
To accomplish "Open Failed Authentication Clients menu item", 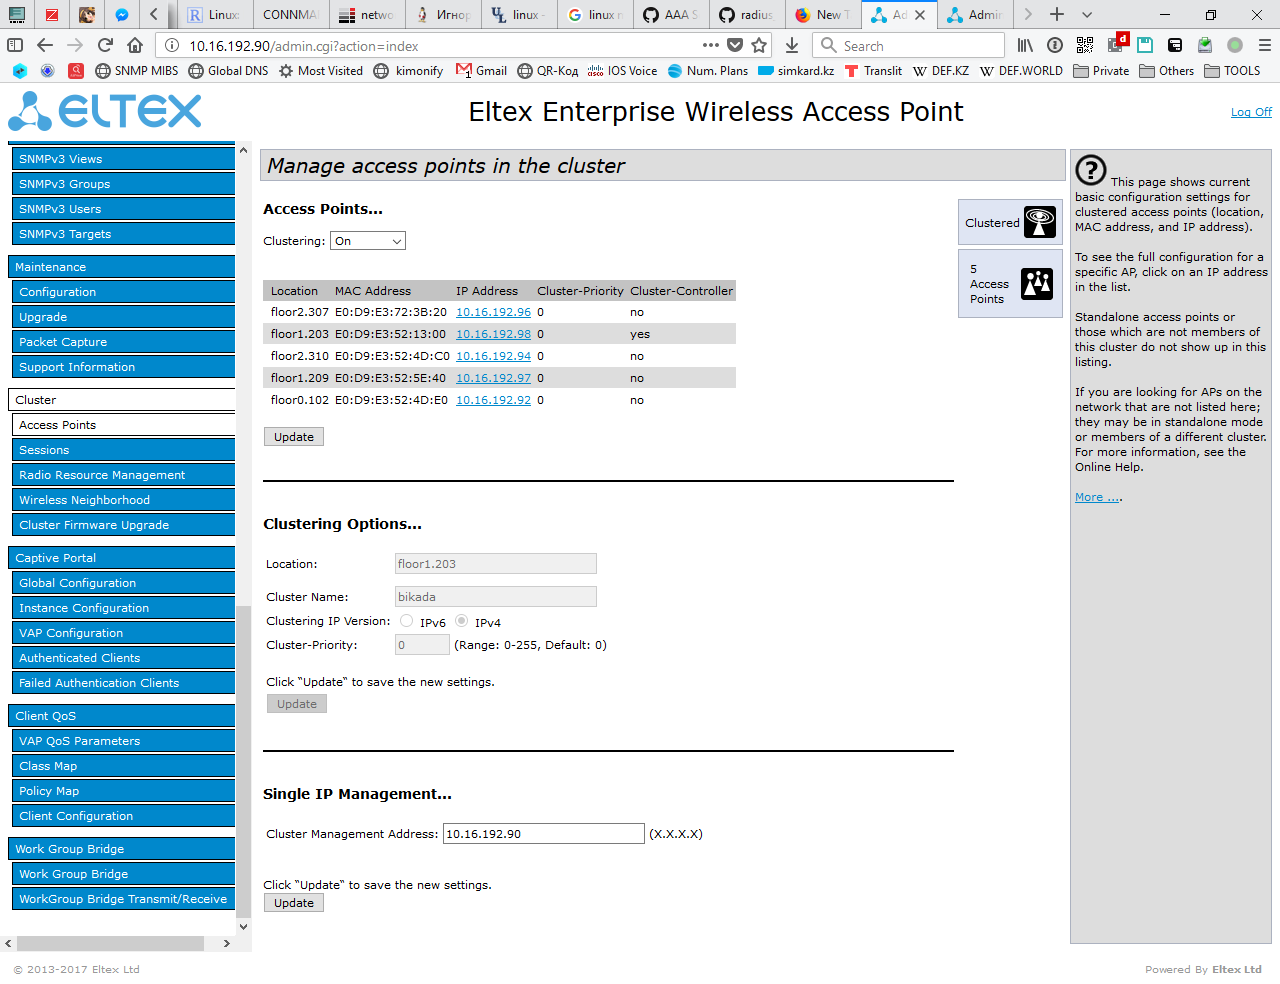I will click(124, 683).
